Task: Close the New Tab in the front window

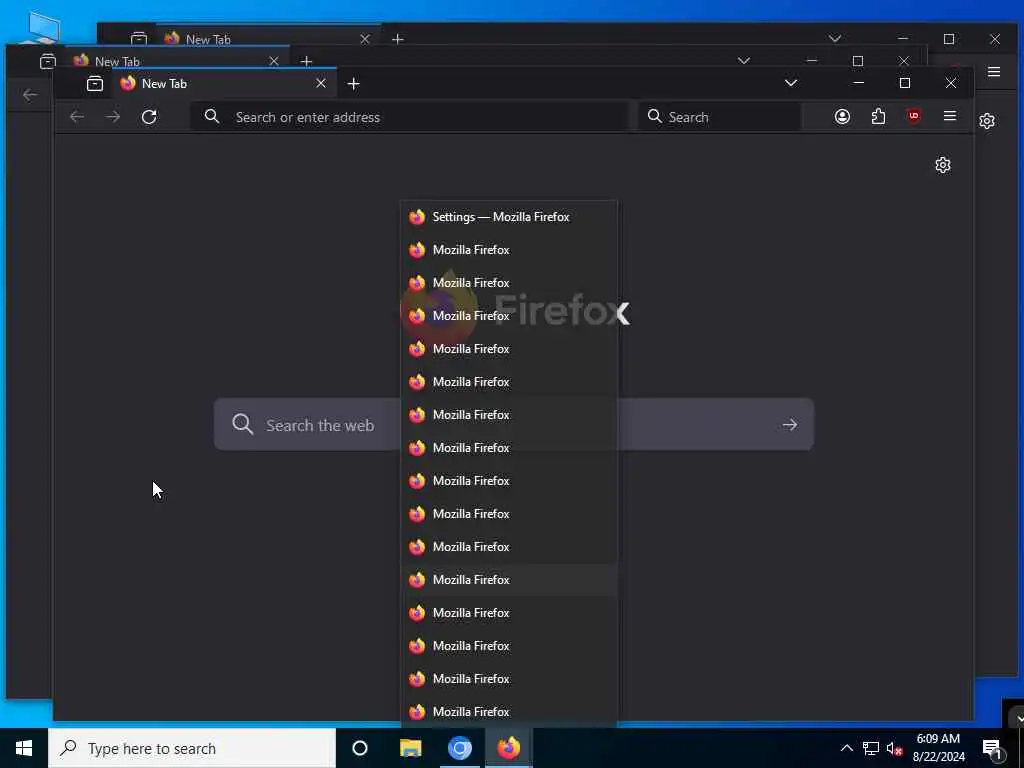Action: (321, 83)
